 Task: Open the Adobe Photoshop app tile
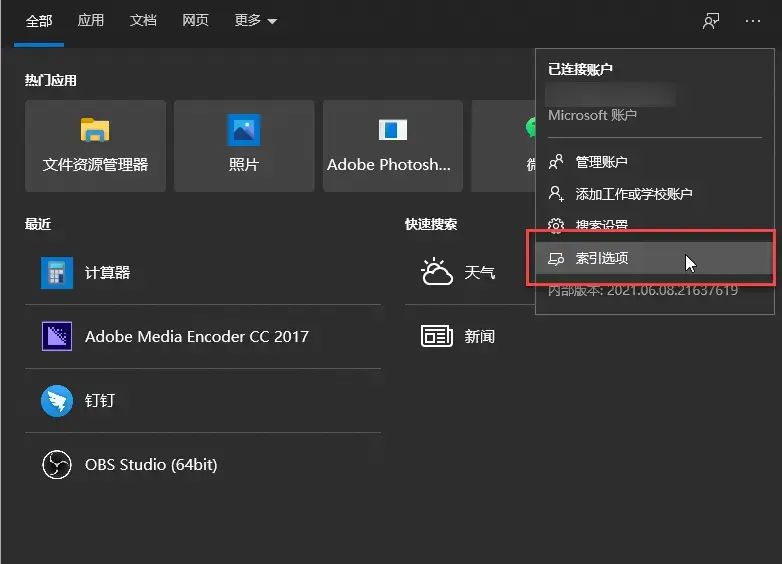pos(392,146)
